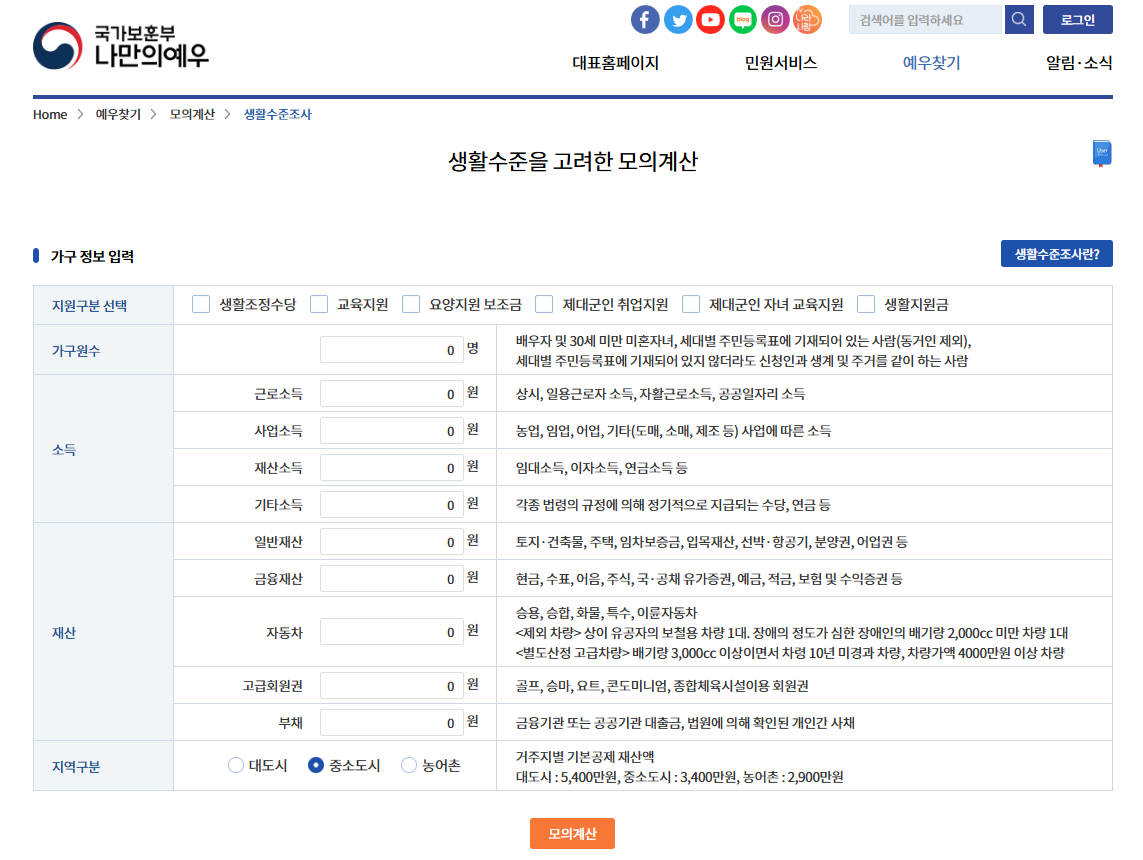Open the Naver Blog icon
The height and width of the screenshot is (860, 1143).
click(742, 19)
